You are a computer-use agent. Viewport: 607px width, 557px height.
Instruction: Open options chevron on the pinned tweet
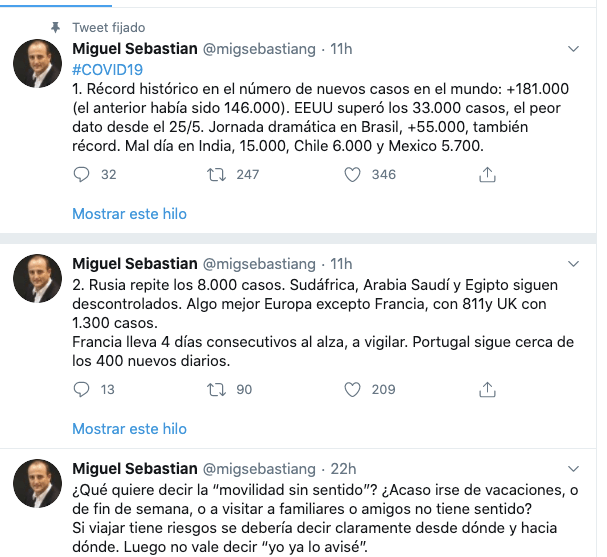point(574,48)
